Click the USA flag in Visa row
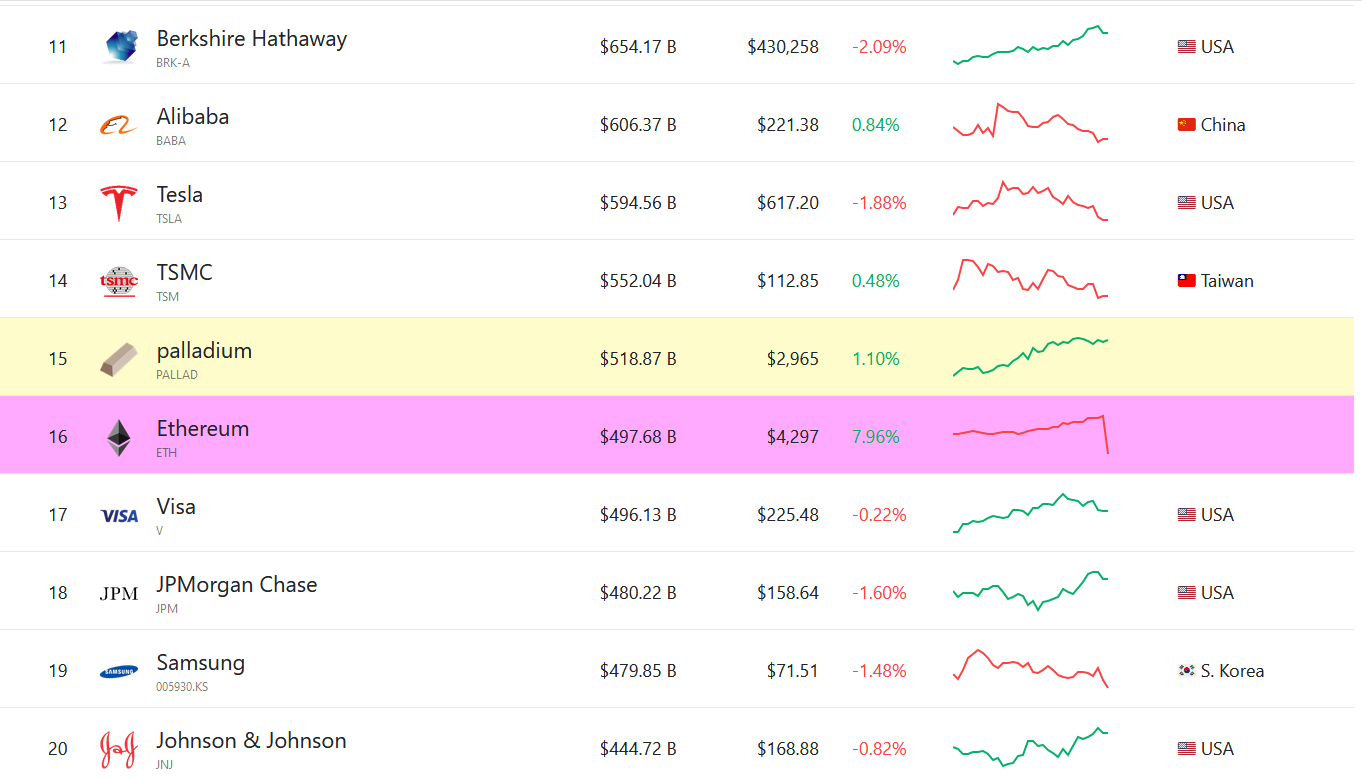This screenshot has width=1362, height=780. tap(1187, 514)
